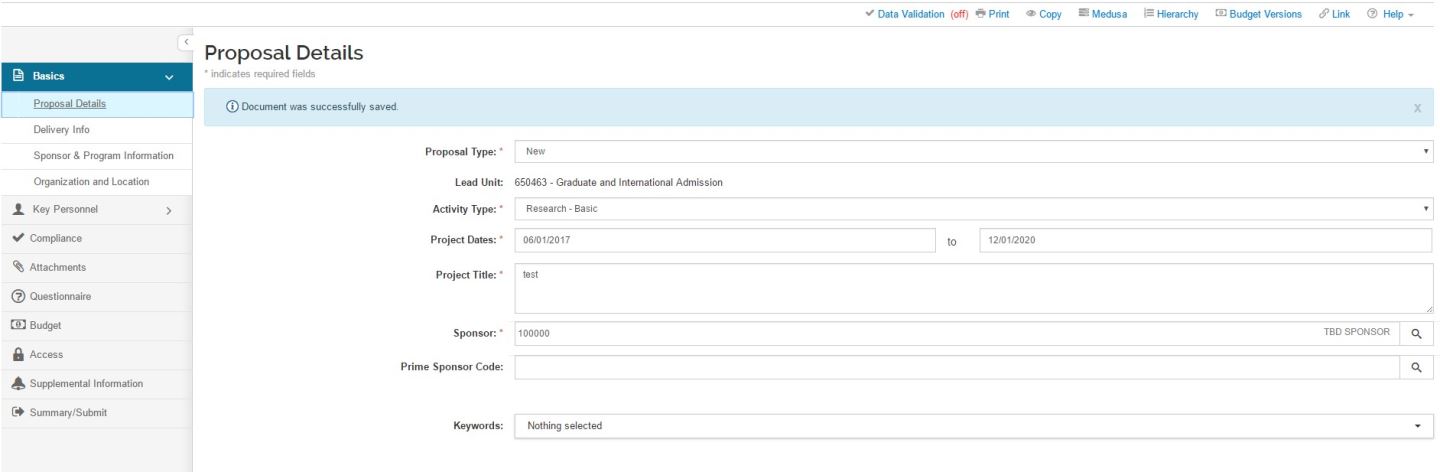Image resolution: width=1440 pixels, height=472 pixels.
Task: Open the Proposal Type dropdown
Action: point(973,150)
